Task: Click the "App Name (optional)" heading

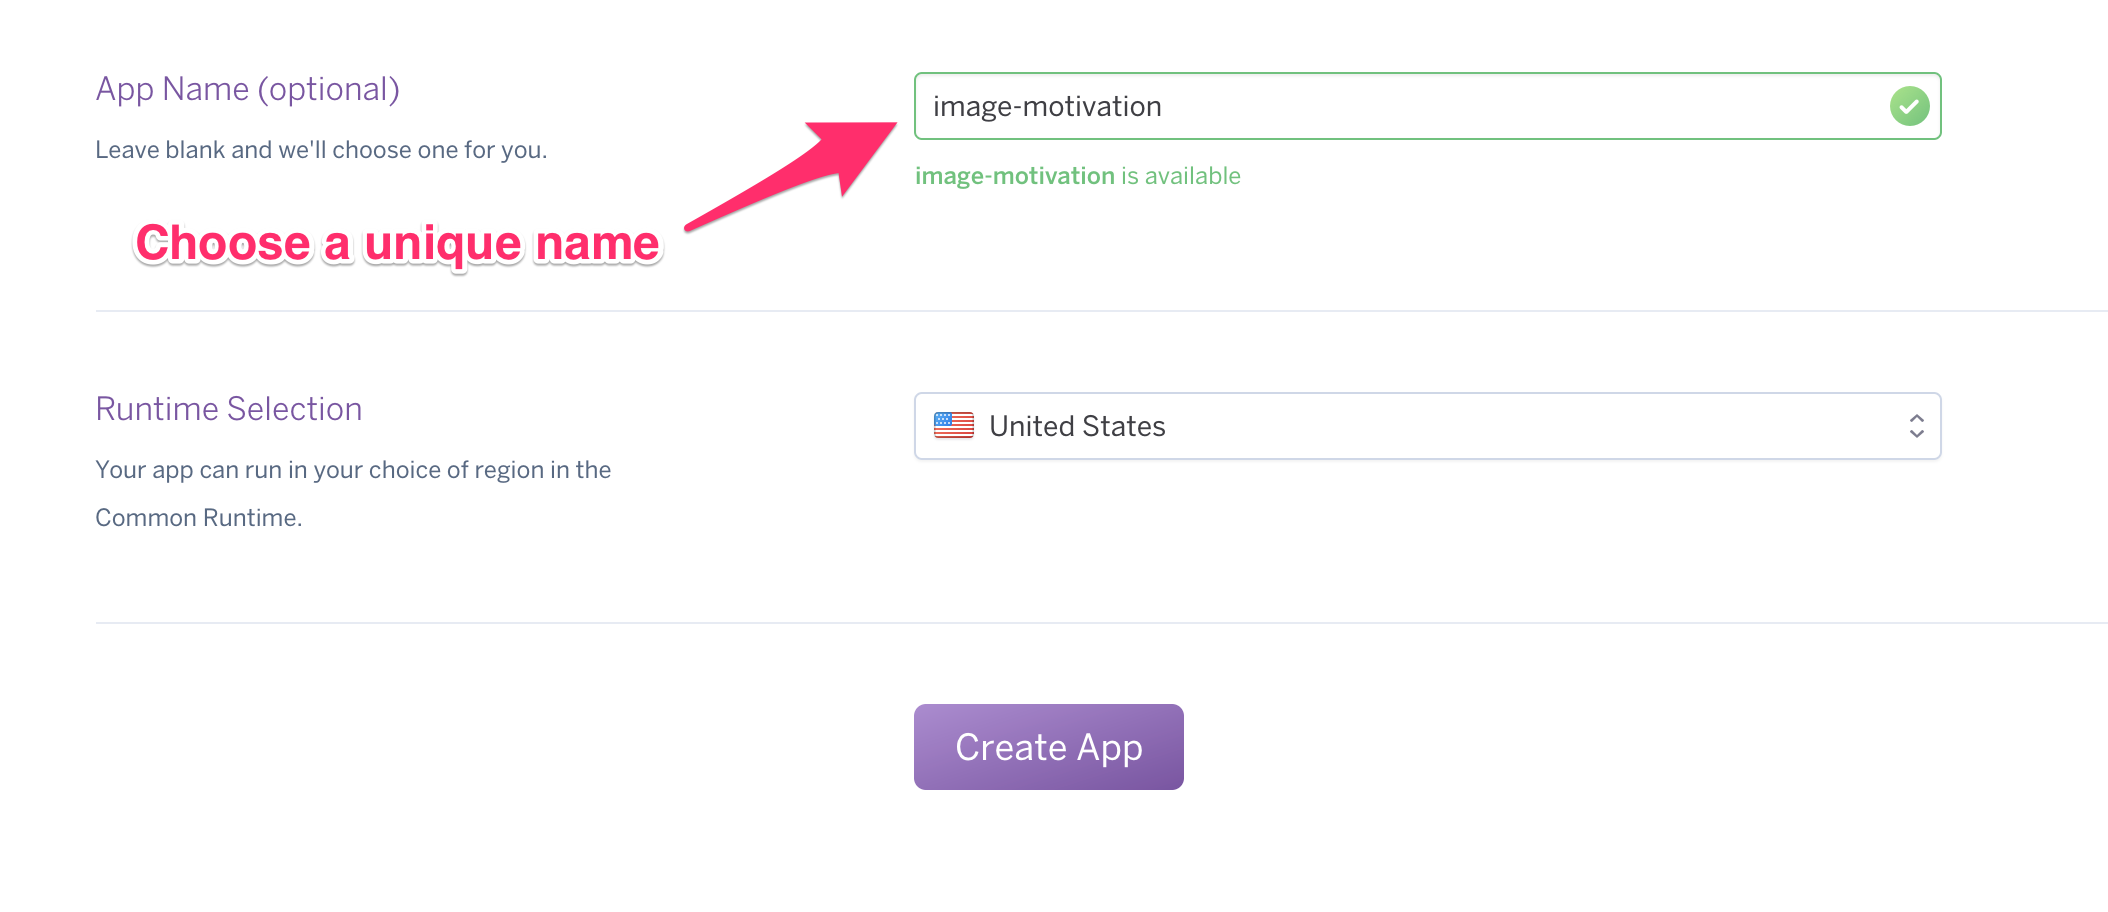Action: tap(247, 89)
